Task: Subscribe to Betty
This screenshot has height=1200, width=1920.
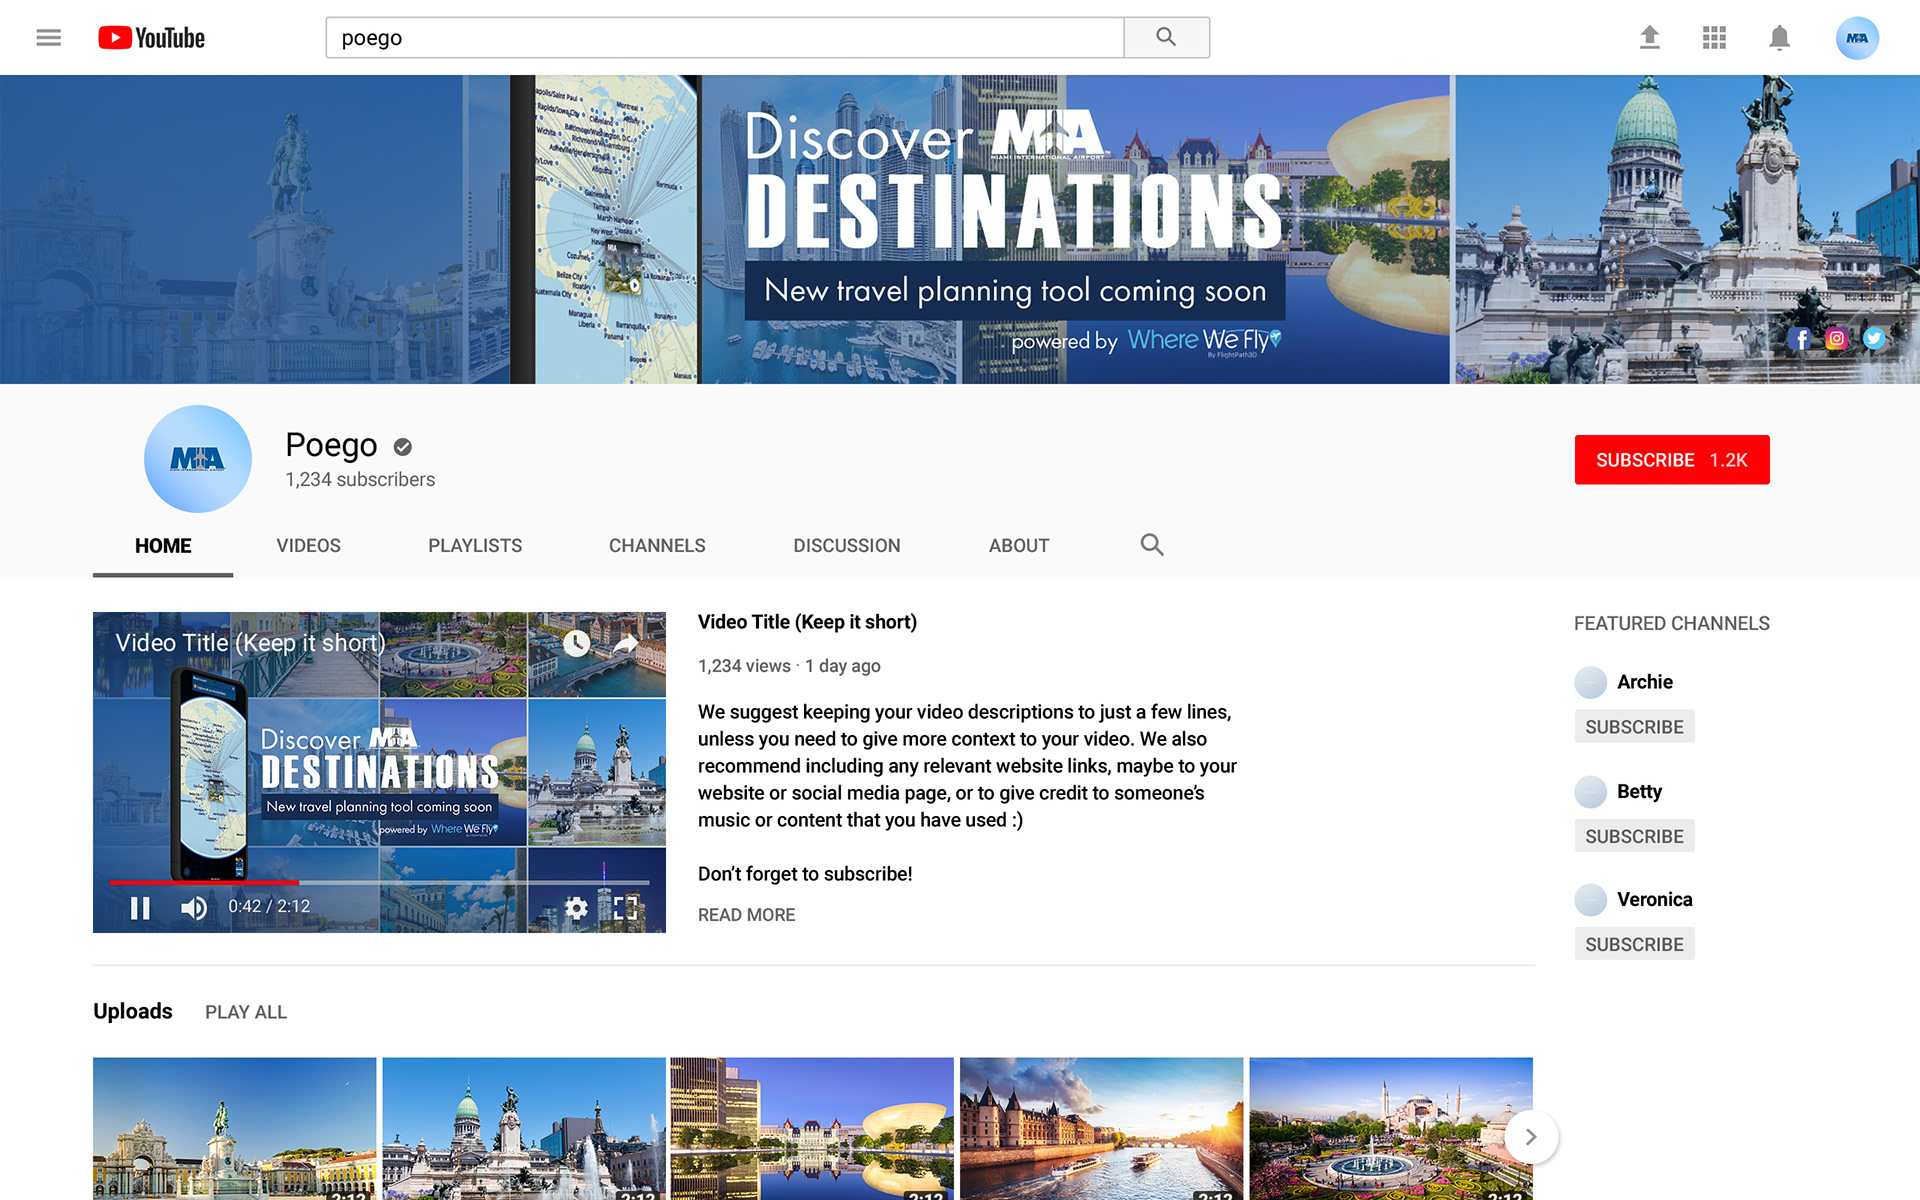Action: point(1634,836)
